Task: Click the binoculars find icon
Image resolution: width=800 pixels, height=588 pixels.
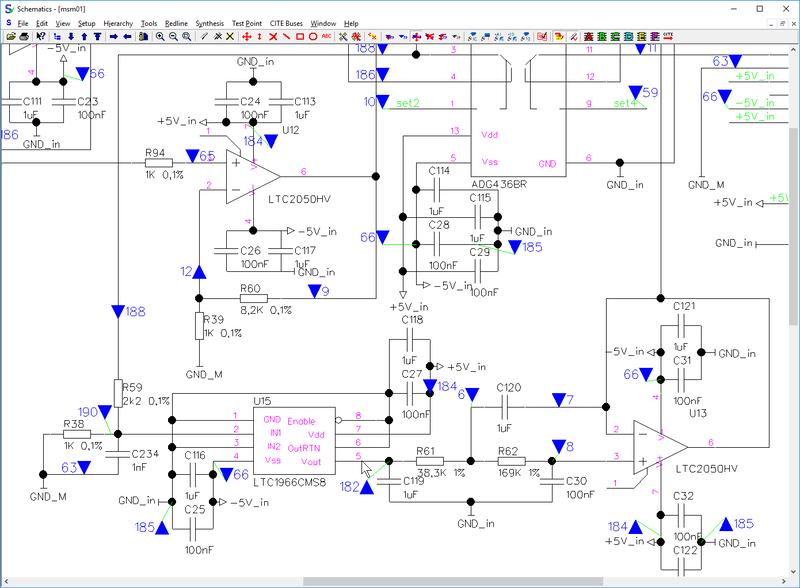Action: (143, 36)
